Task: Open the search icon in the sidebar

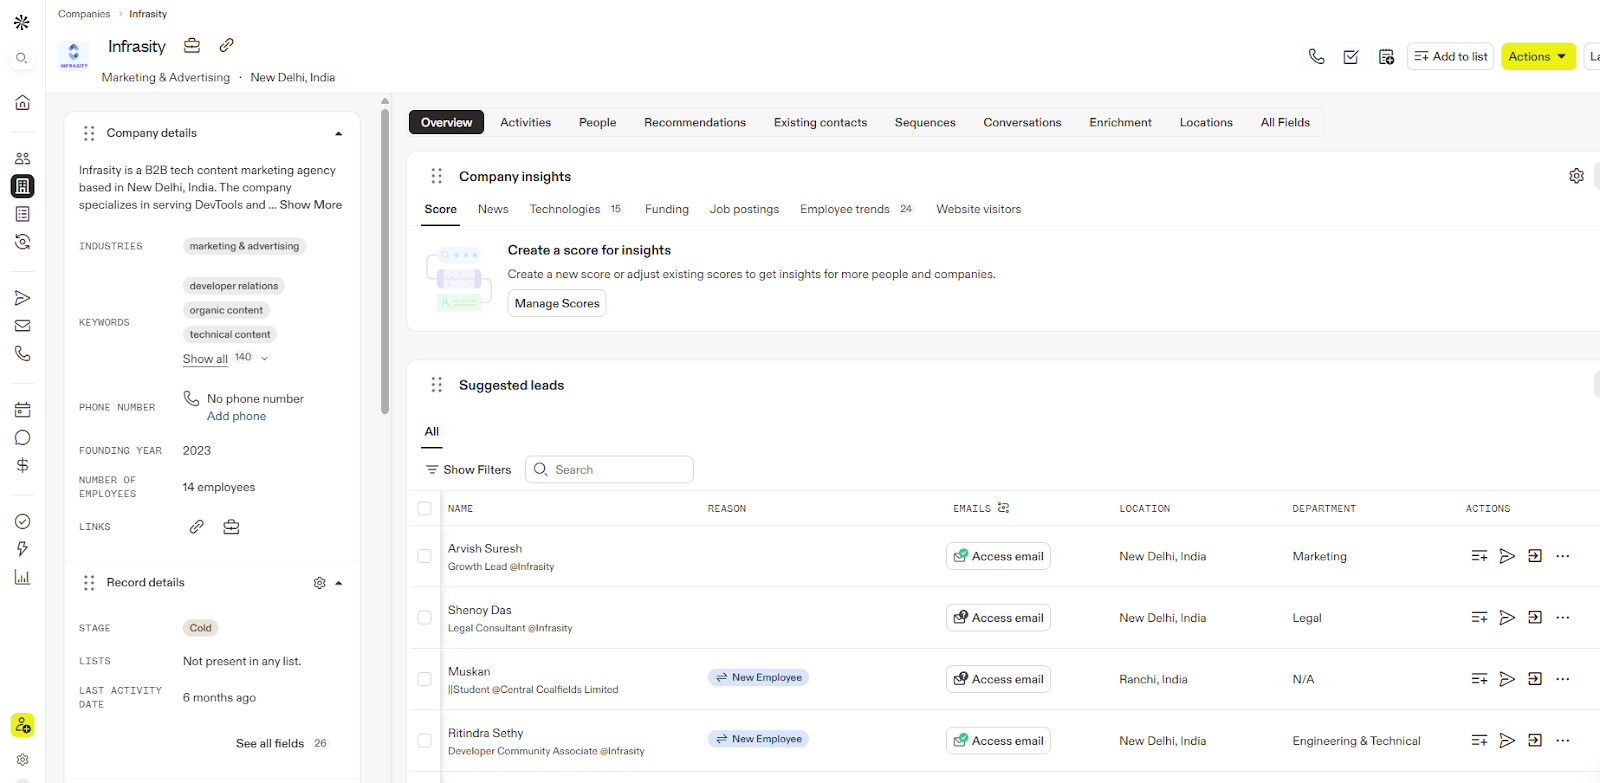Action: 22,58
